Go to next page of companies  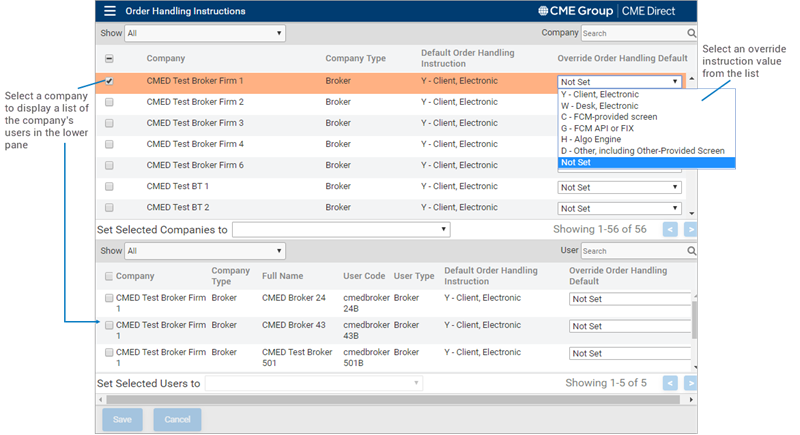690,229
